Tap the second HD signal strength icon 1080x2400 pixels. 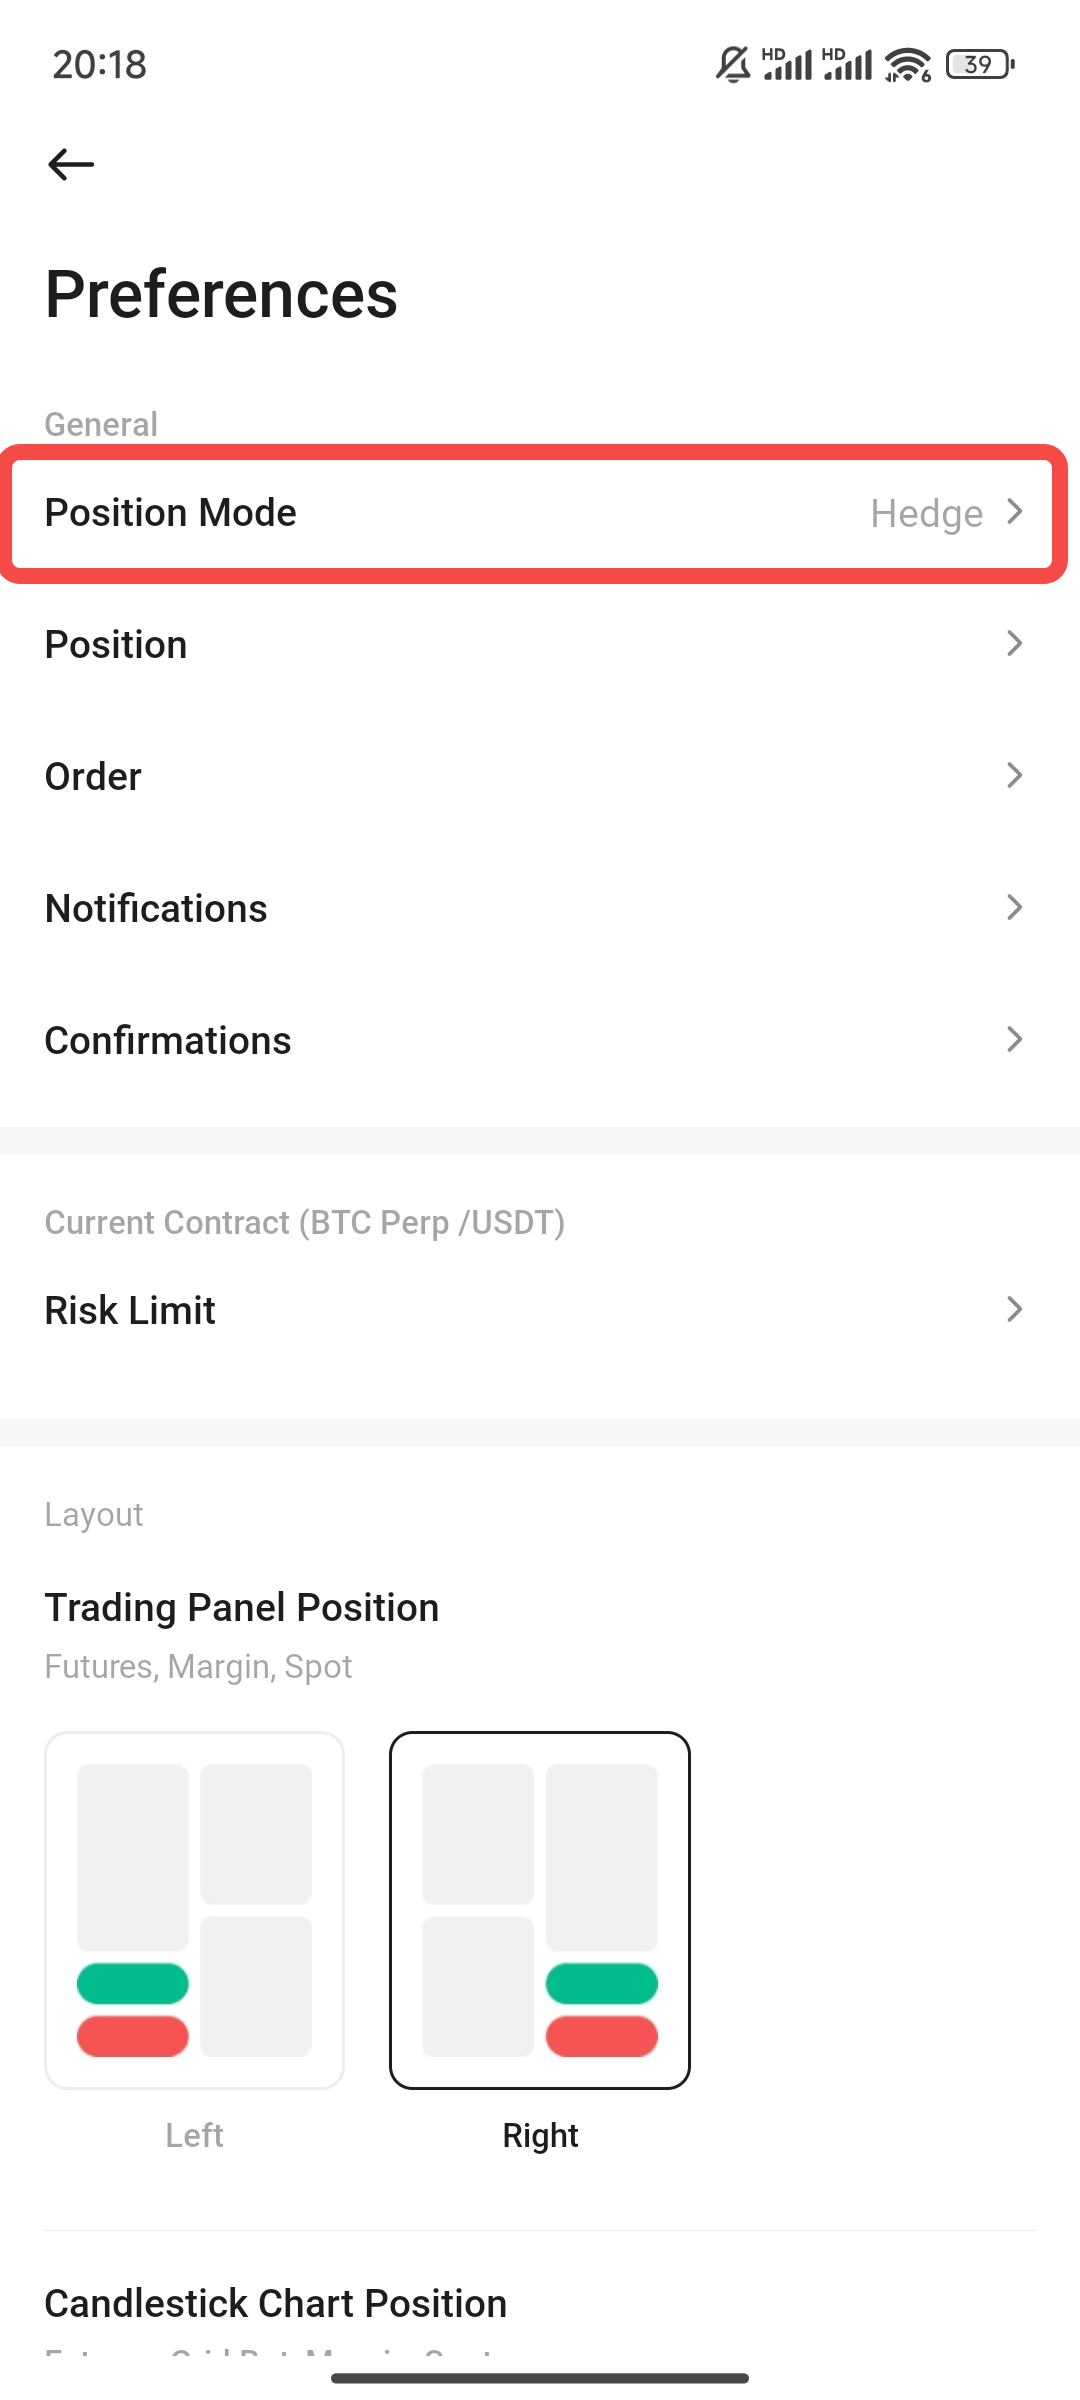(847, 65)
